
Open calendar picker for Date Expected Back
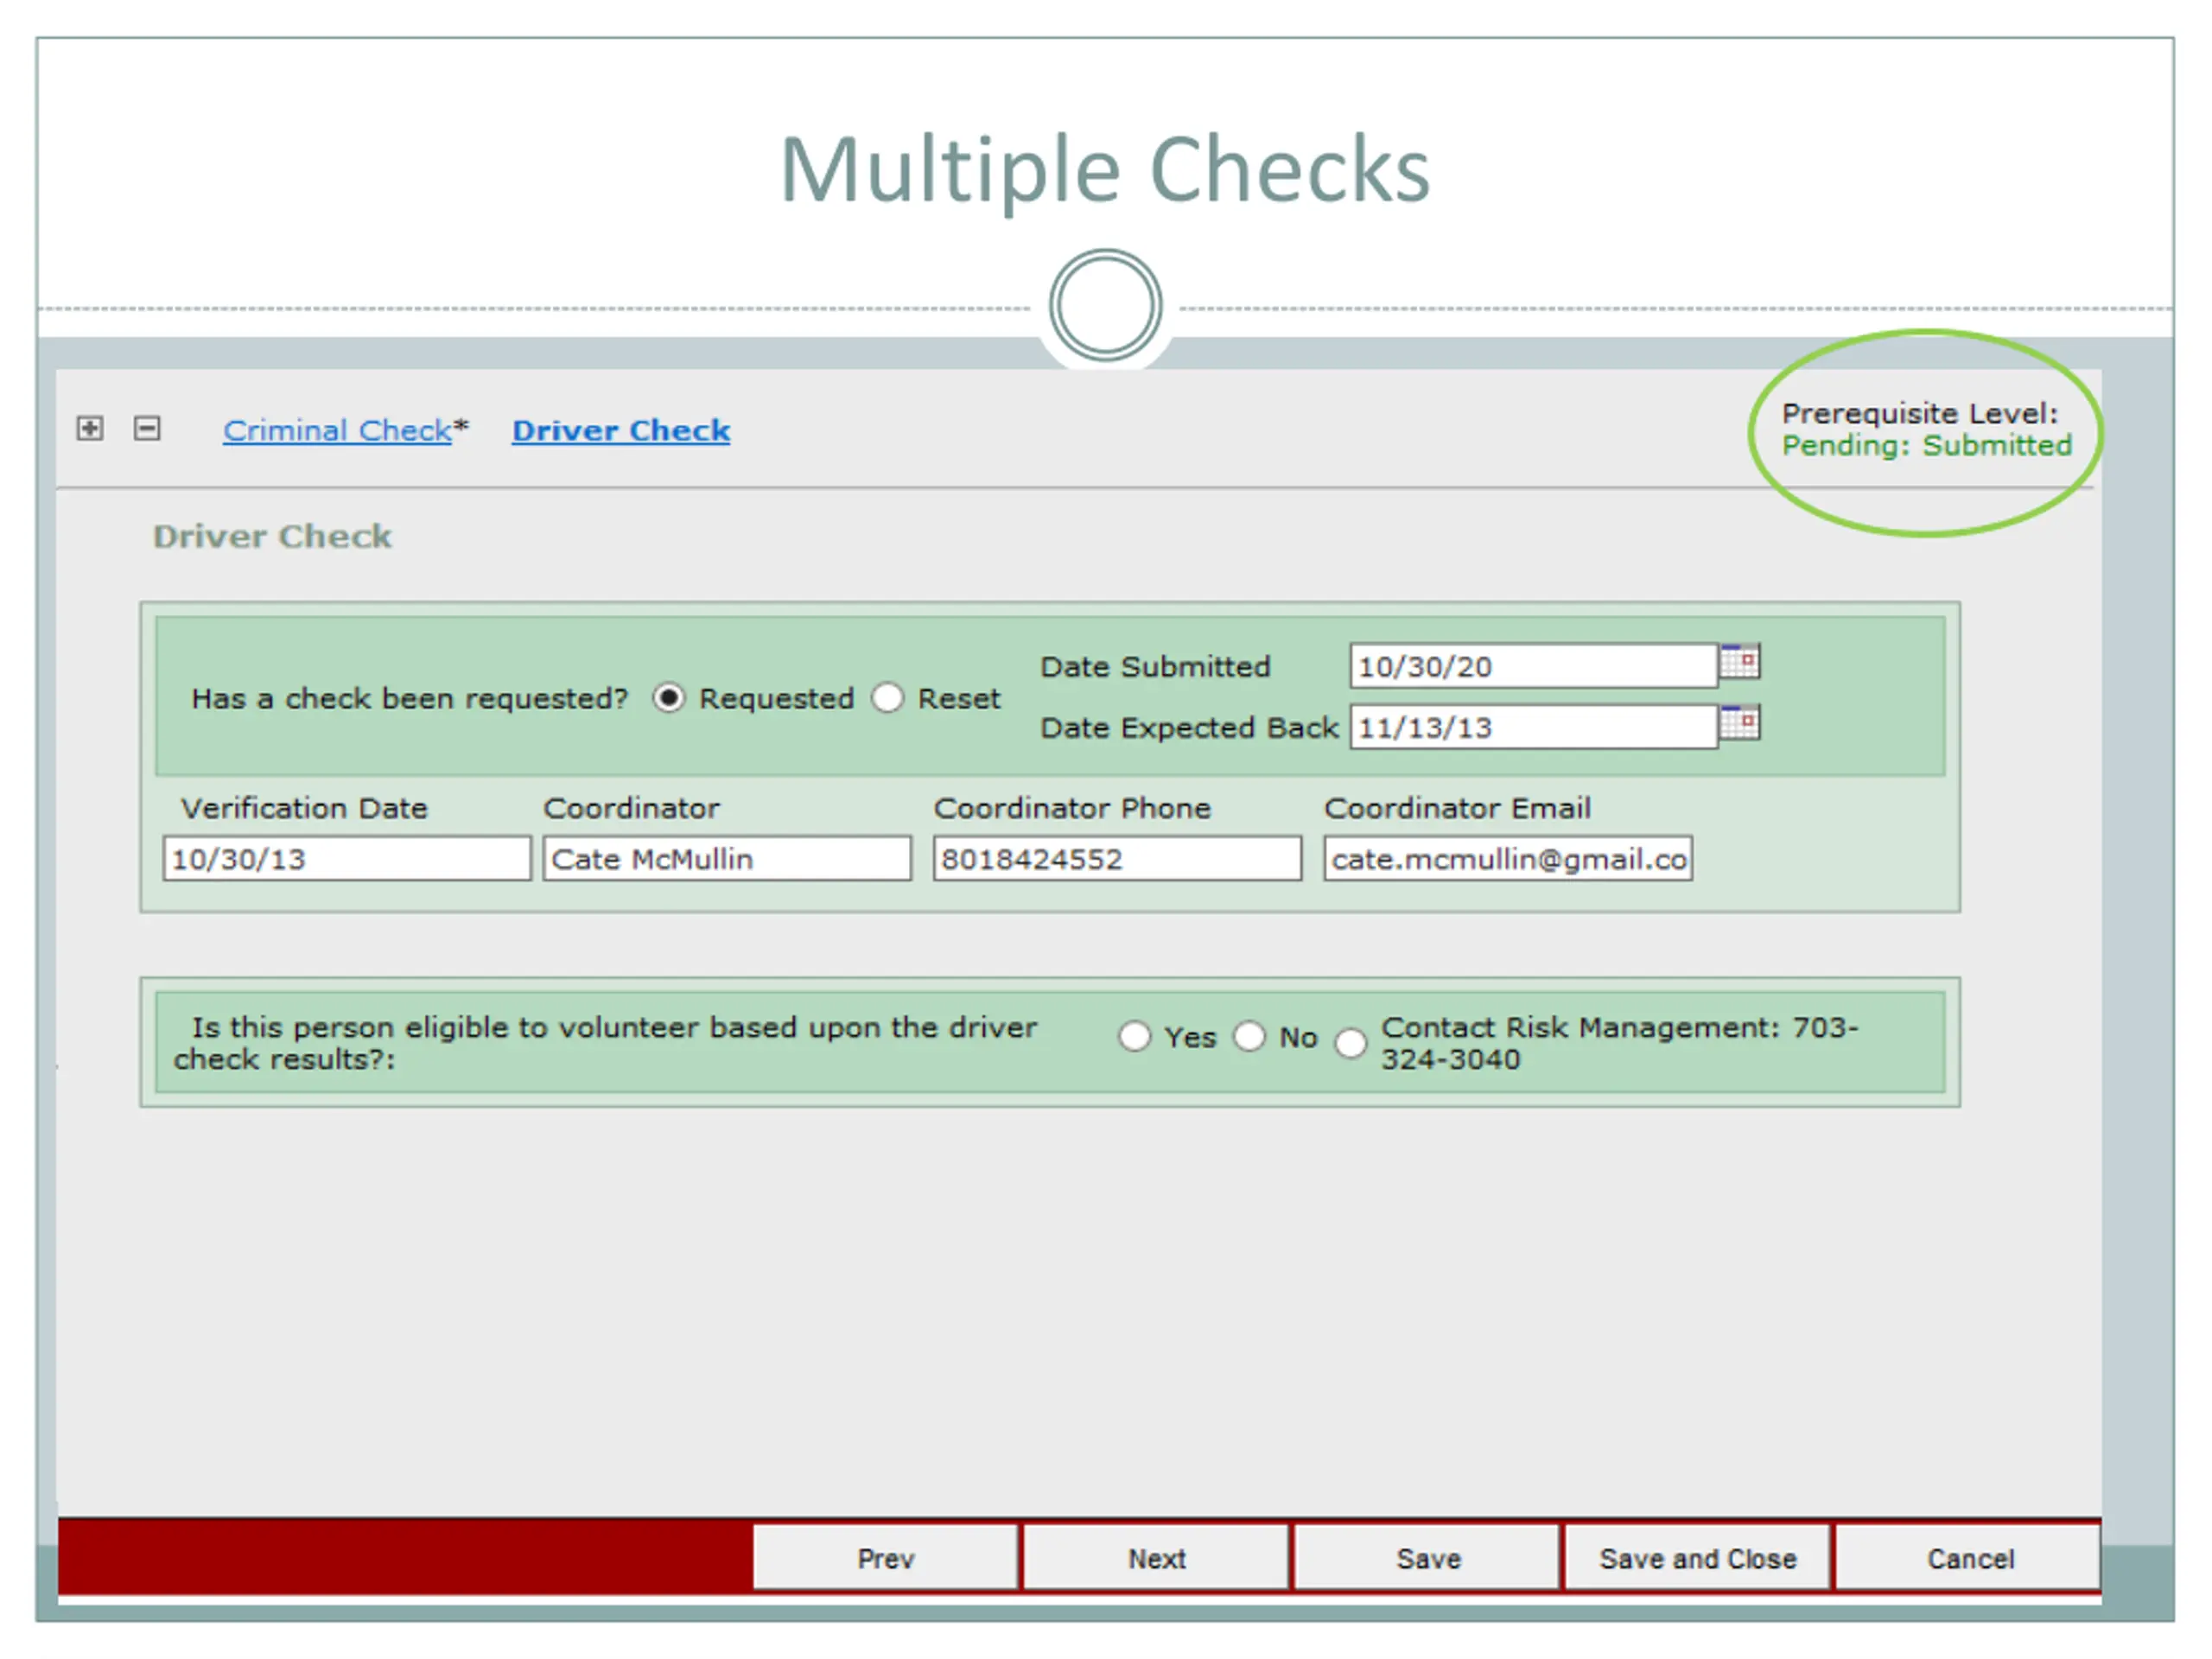pos(1740,723)
